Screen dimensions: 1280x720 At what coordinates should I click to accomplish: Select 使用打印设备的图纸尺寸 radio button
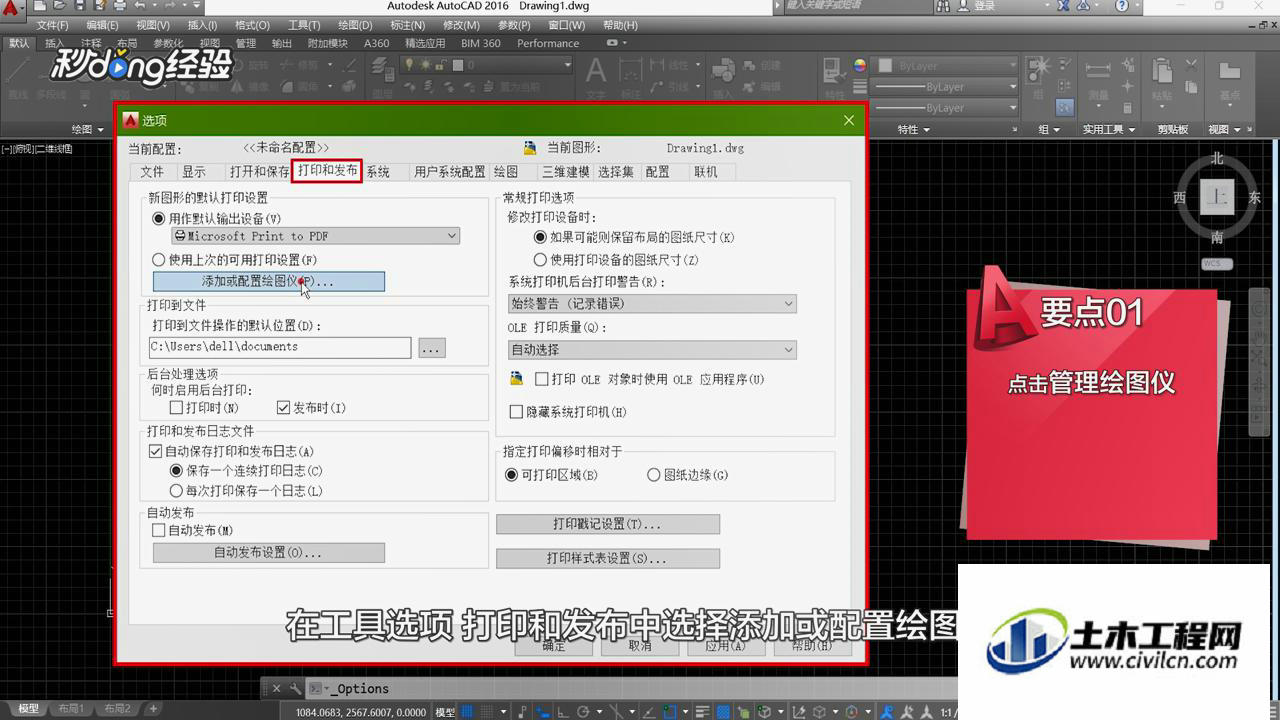click(541, 260)
